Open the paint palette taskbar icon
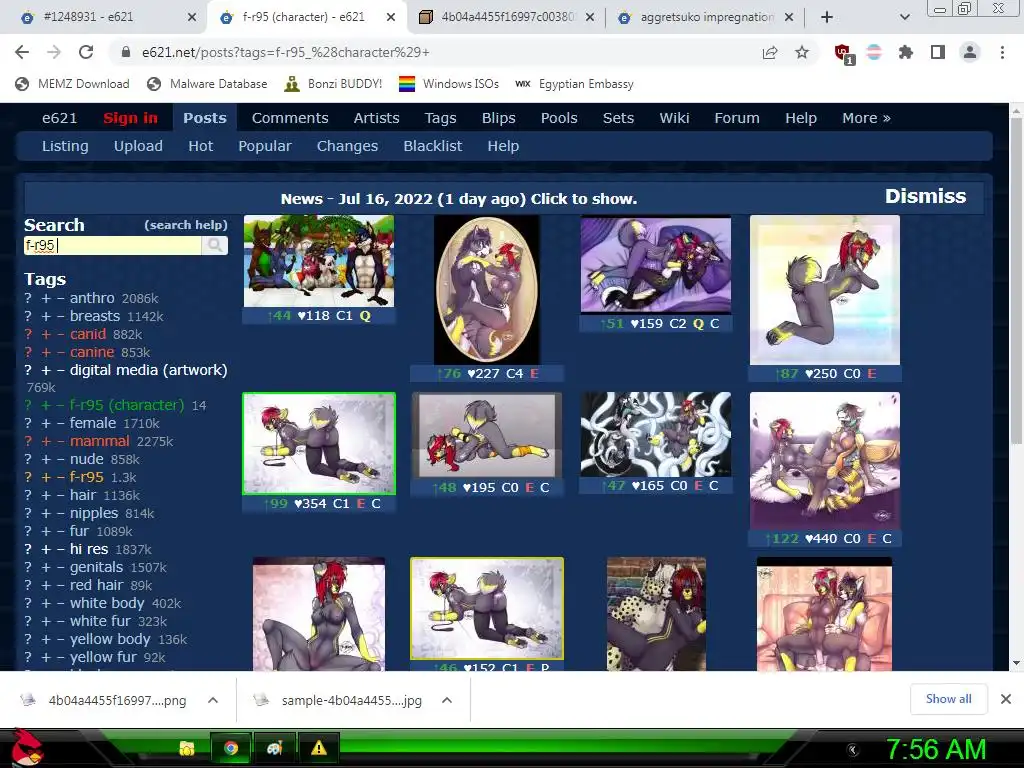The image size is (1024, 768). pos(274,748)
